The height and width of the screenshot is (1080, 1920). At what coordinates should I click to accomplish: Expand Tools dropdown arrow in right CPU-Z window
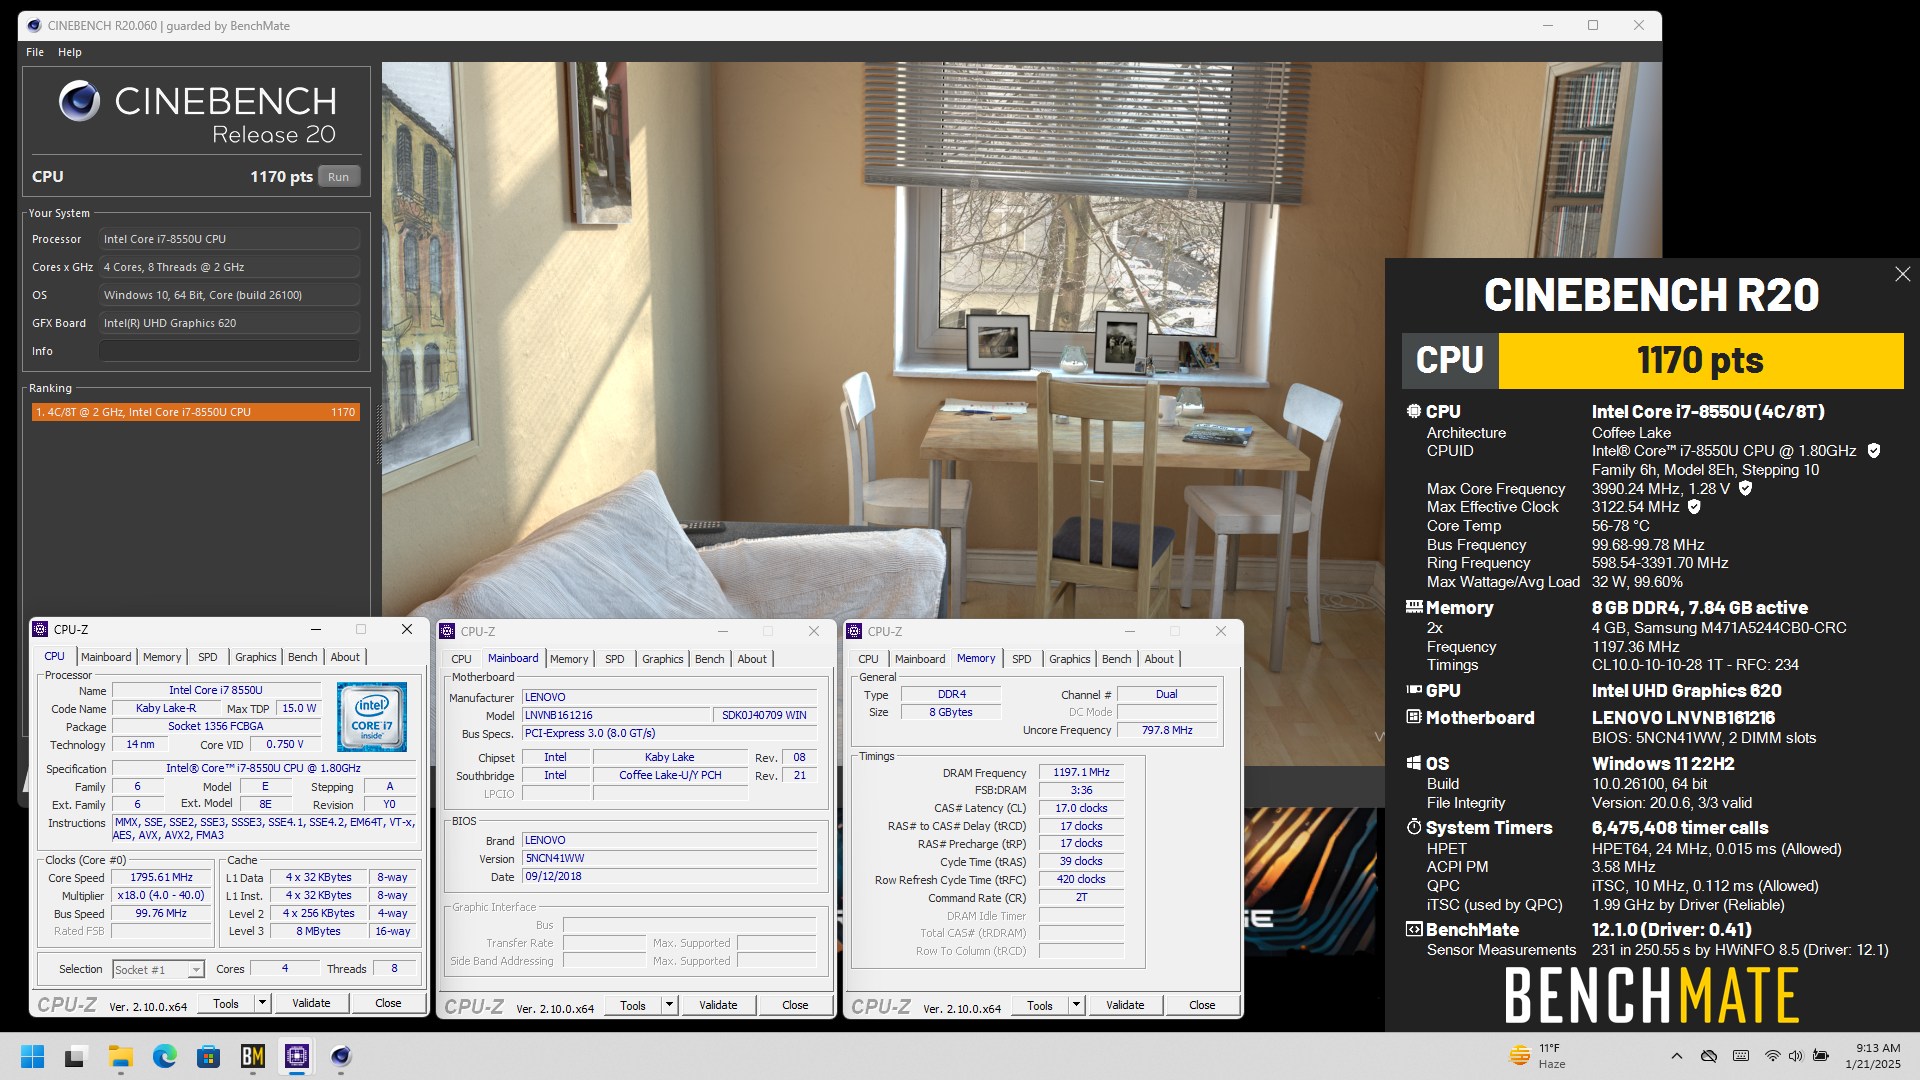click(1076, 1005)
